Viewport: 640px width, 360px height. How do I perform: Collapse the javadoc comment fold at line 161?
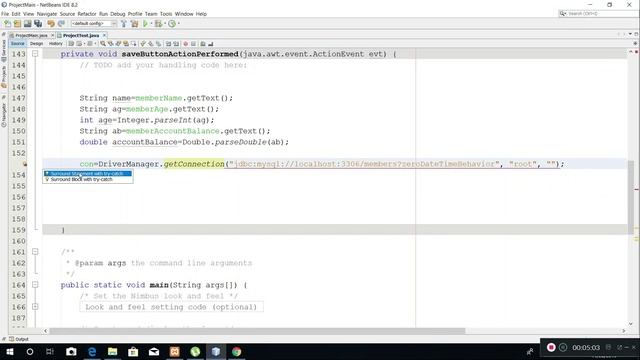click(35, 252)
